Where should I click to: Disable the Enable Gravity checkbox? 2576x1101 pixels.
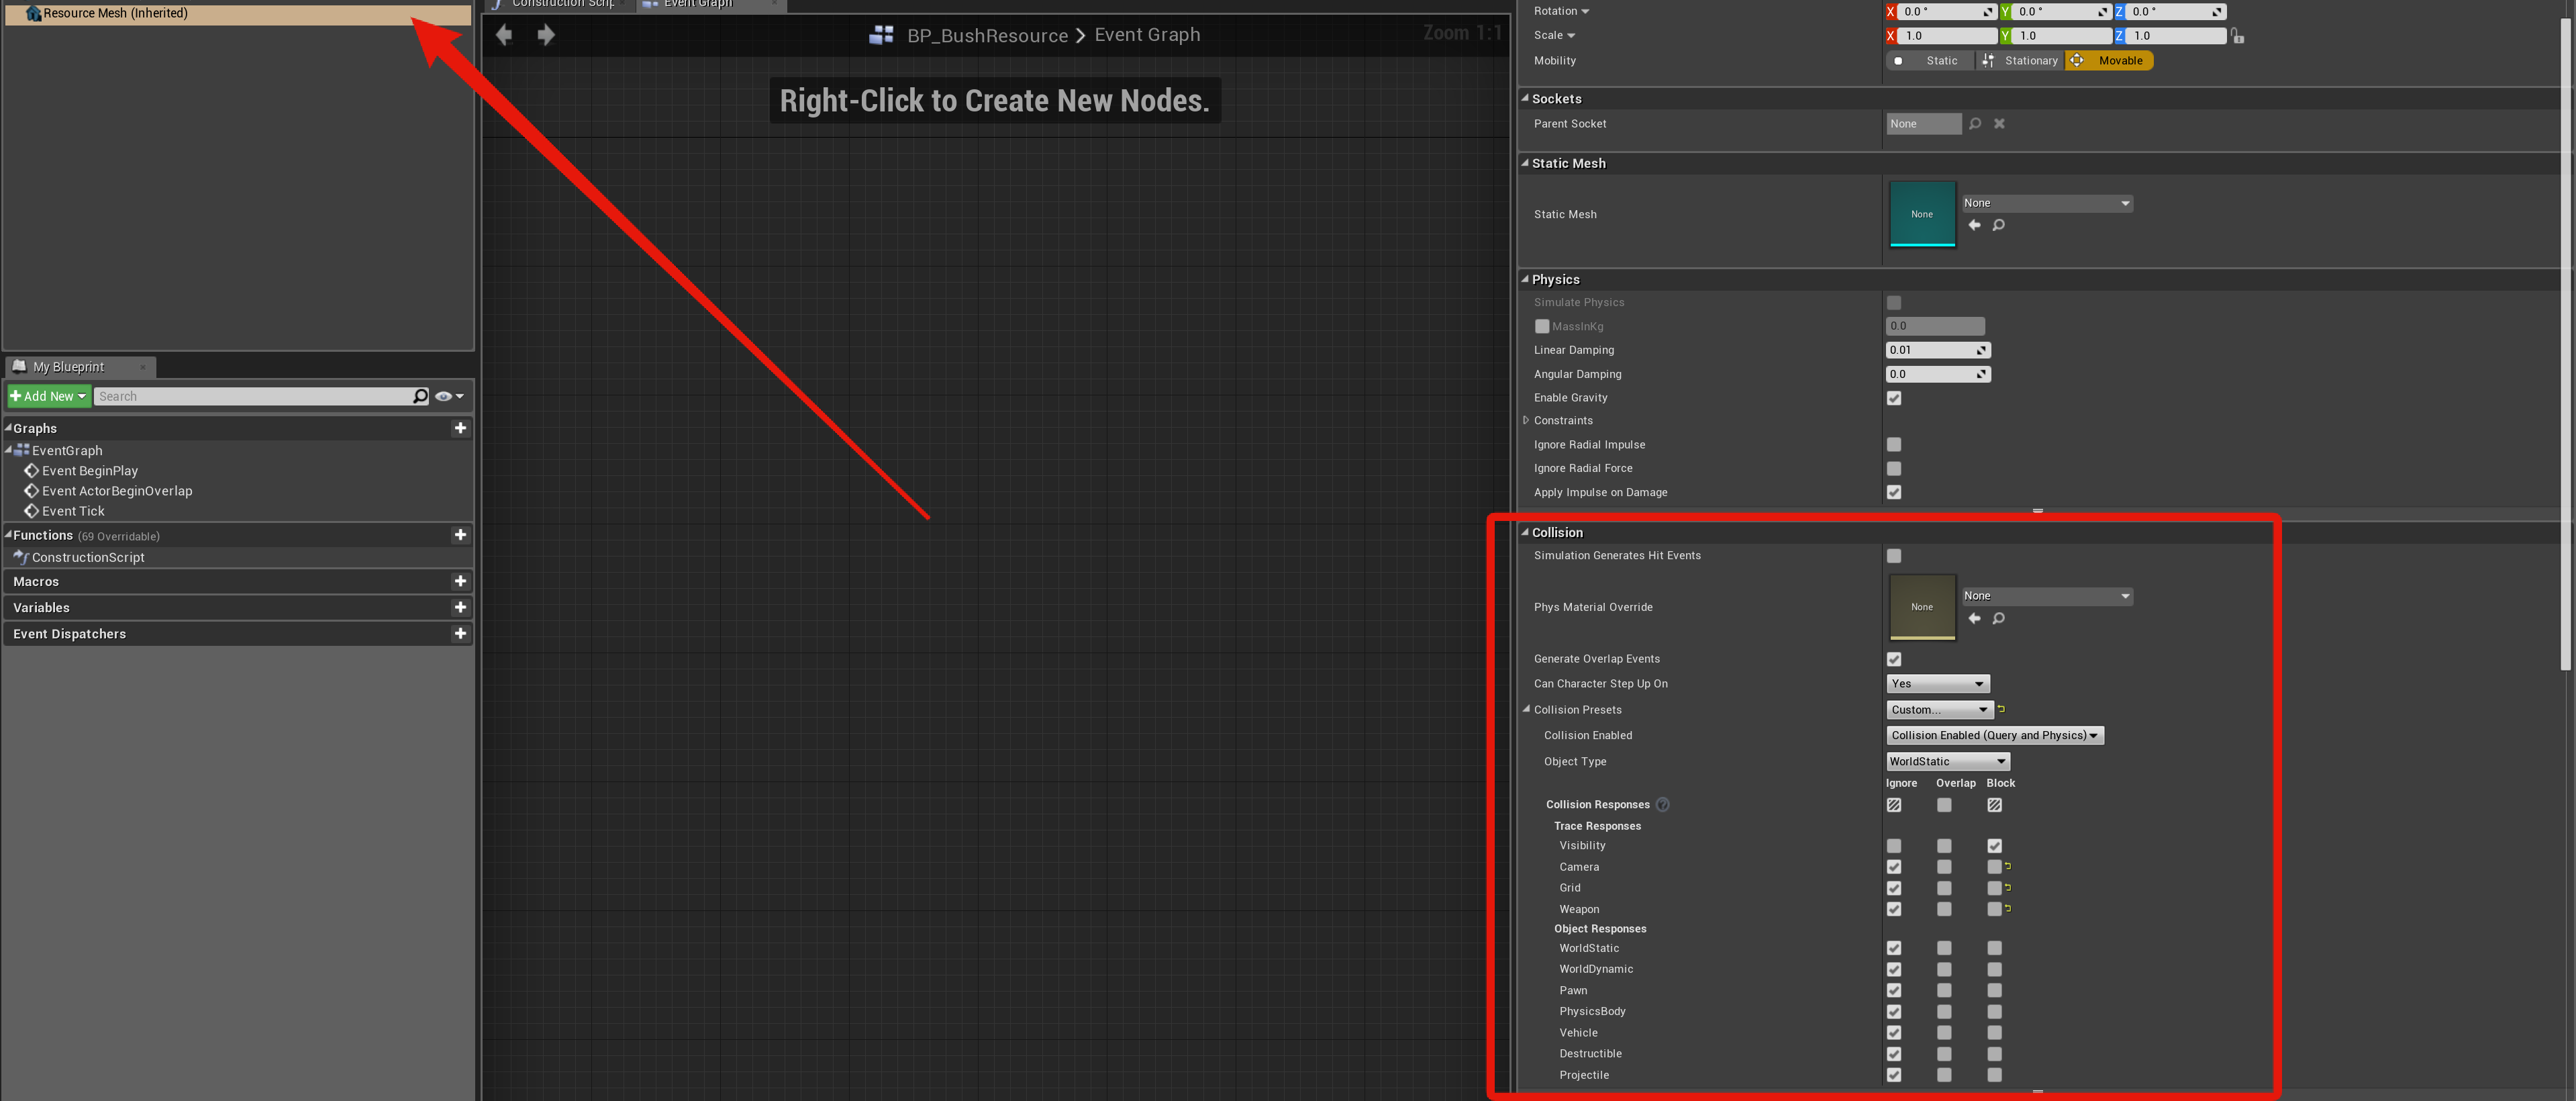pyautogui.click(x=1894, y=398)
